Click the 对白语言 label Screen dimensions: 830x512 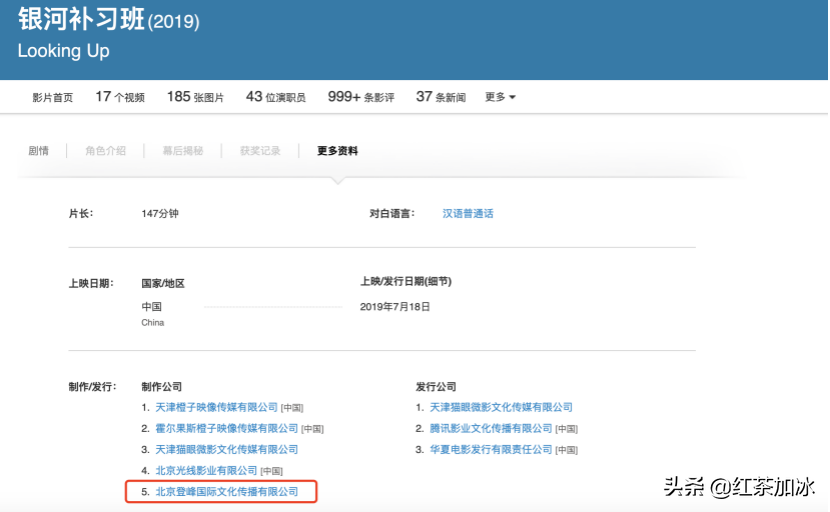click(392, 213)
